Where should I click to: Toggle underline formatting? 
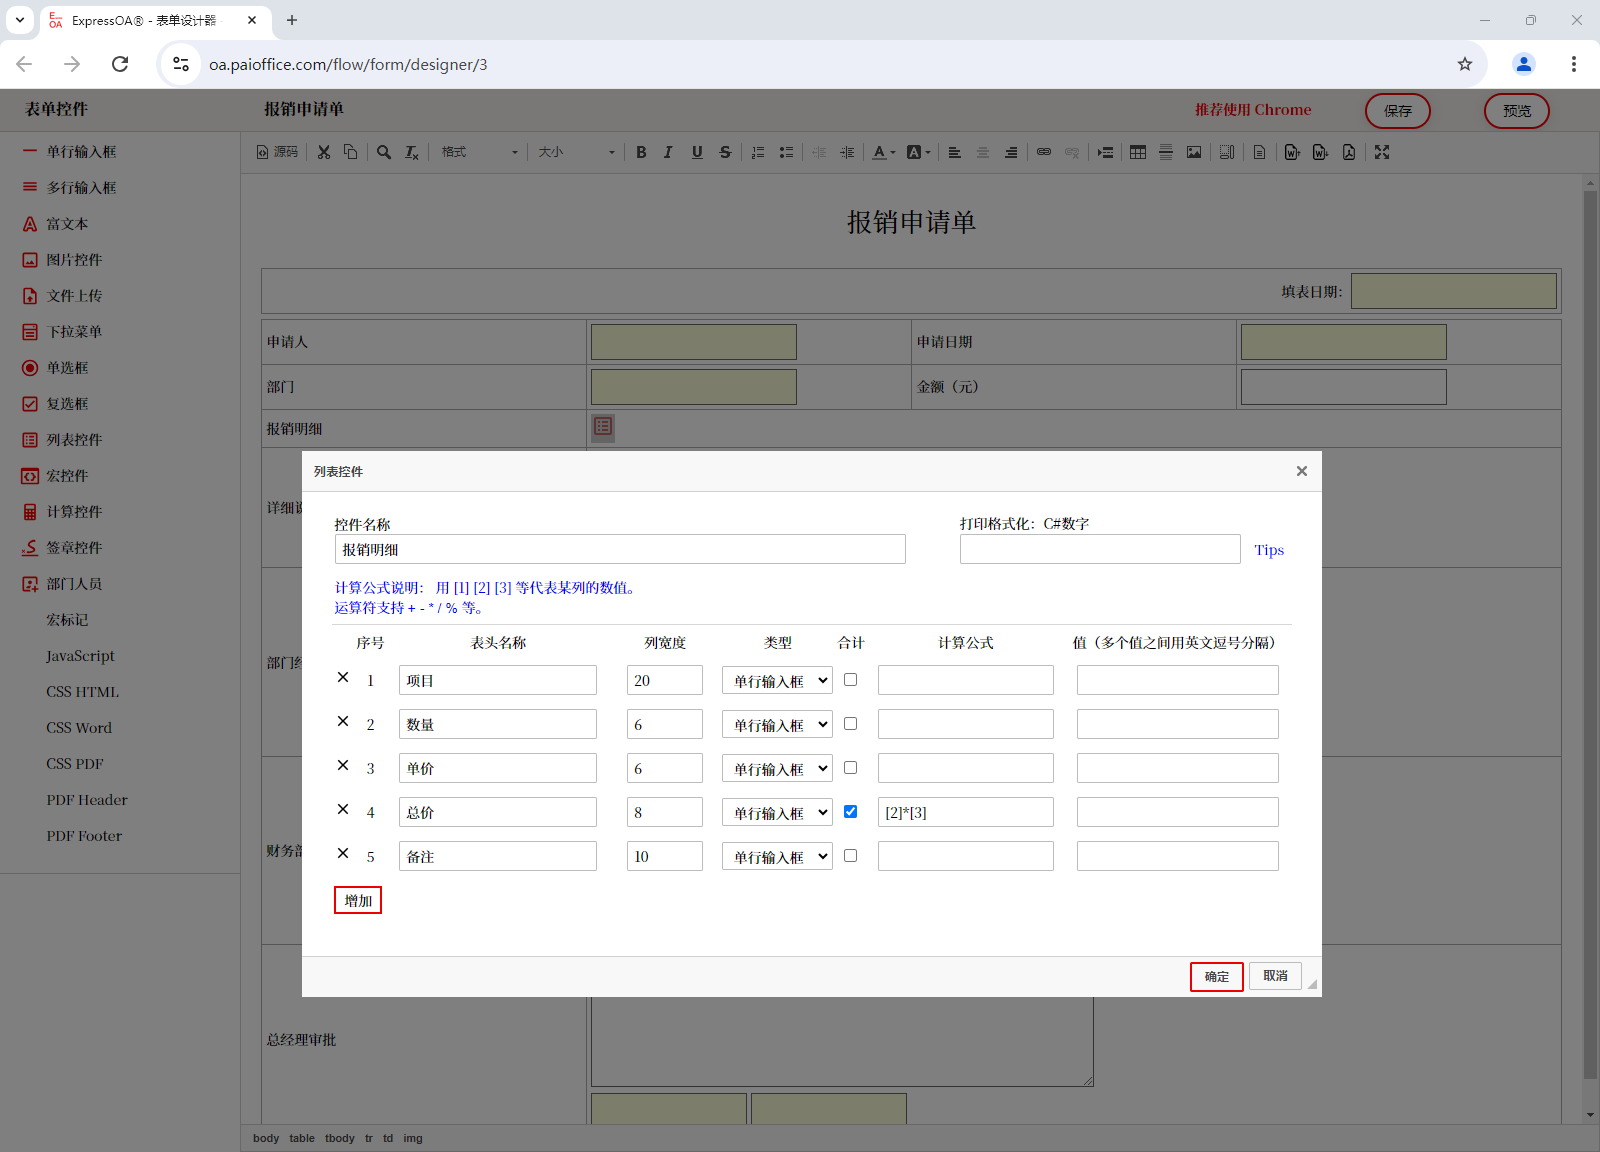coord(697,152)
